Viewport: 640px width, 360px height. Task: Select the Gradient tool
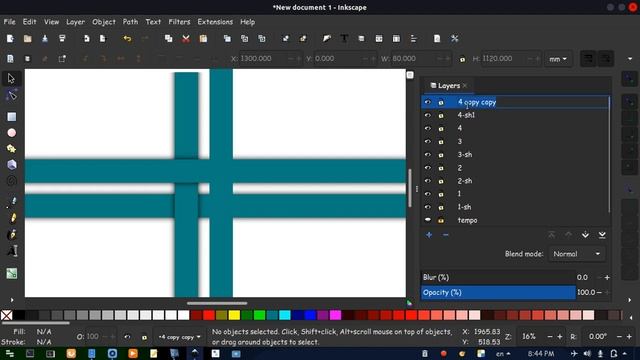pos(11,273)
